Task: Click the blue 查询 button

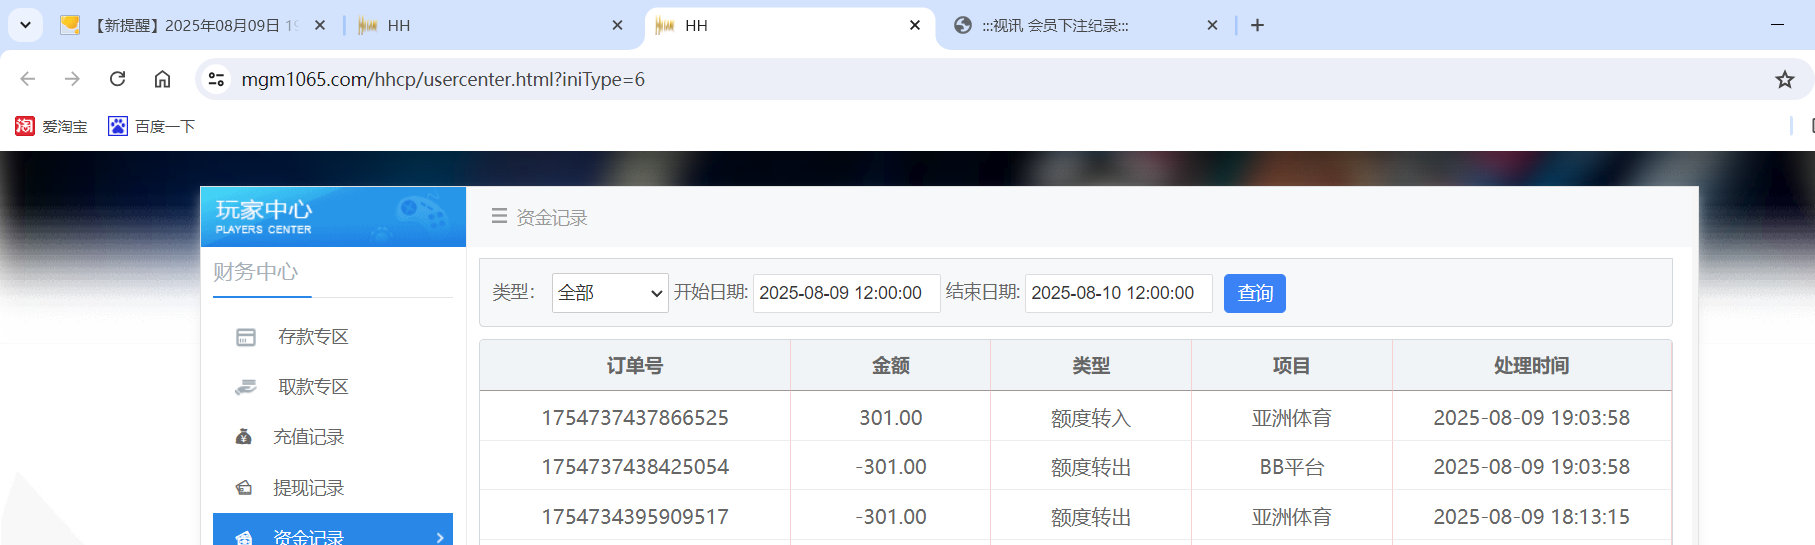Action: tap(1255, 293)
